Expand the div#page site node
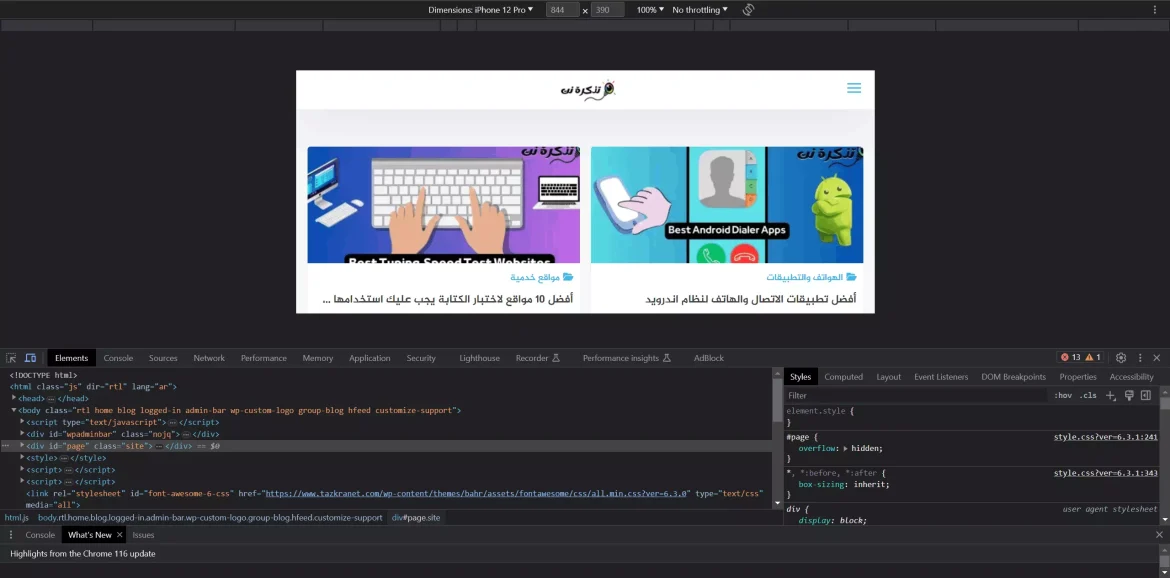 pos(22,445)
